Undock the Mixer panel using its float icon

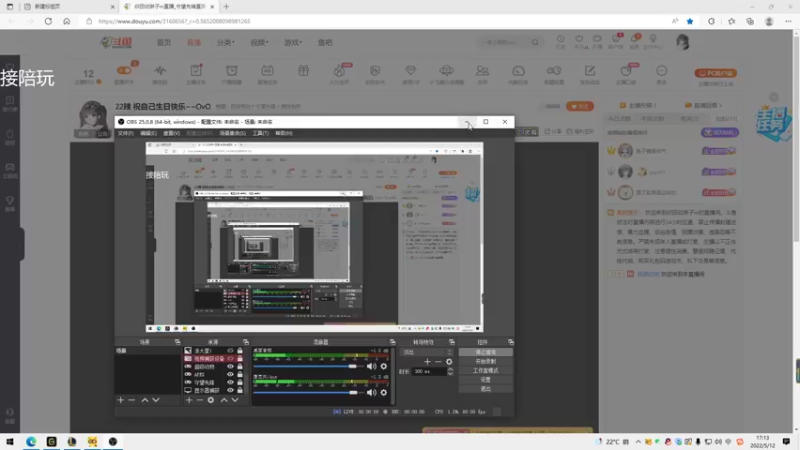pos(392,342)
